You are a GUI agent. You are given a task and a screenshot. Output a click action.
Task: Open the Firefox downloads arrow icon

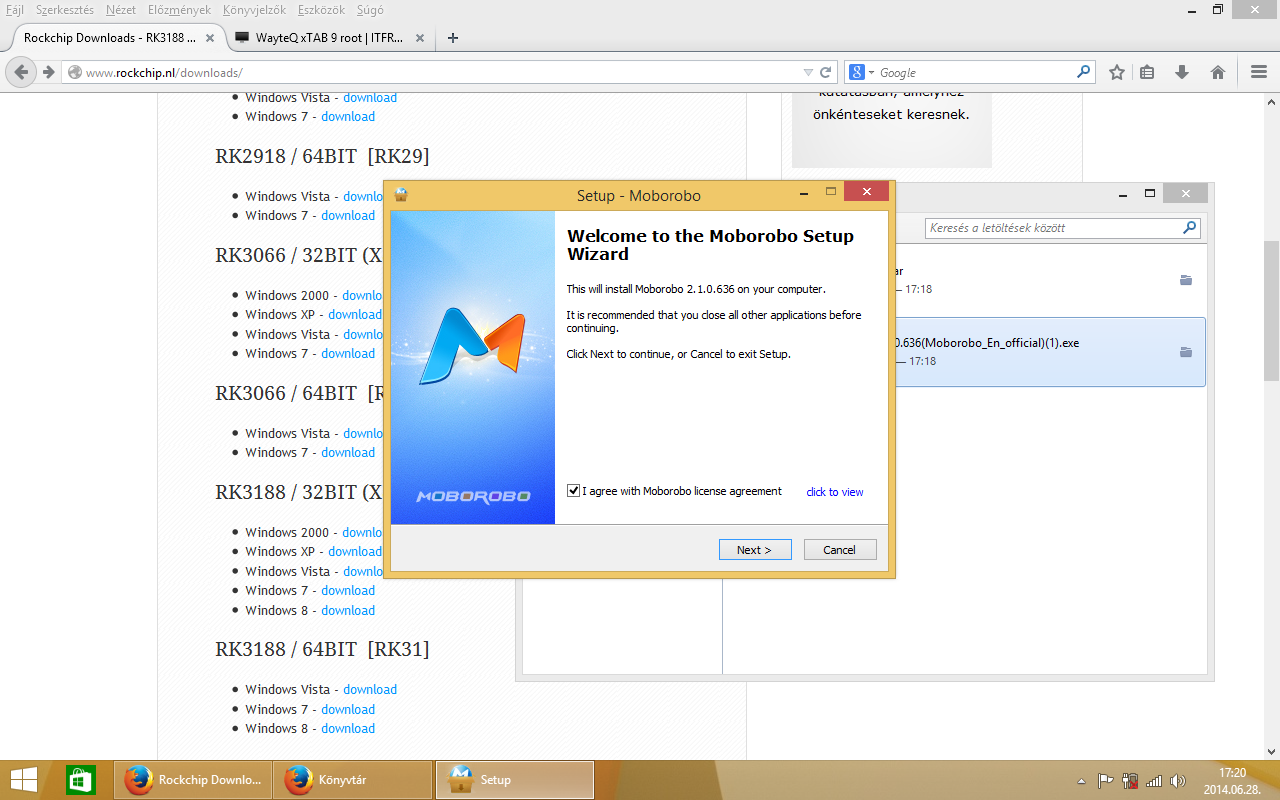pos(1182,72)
